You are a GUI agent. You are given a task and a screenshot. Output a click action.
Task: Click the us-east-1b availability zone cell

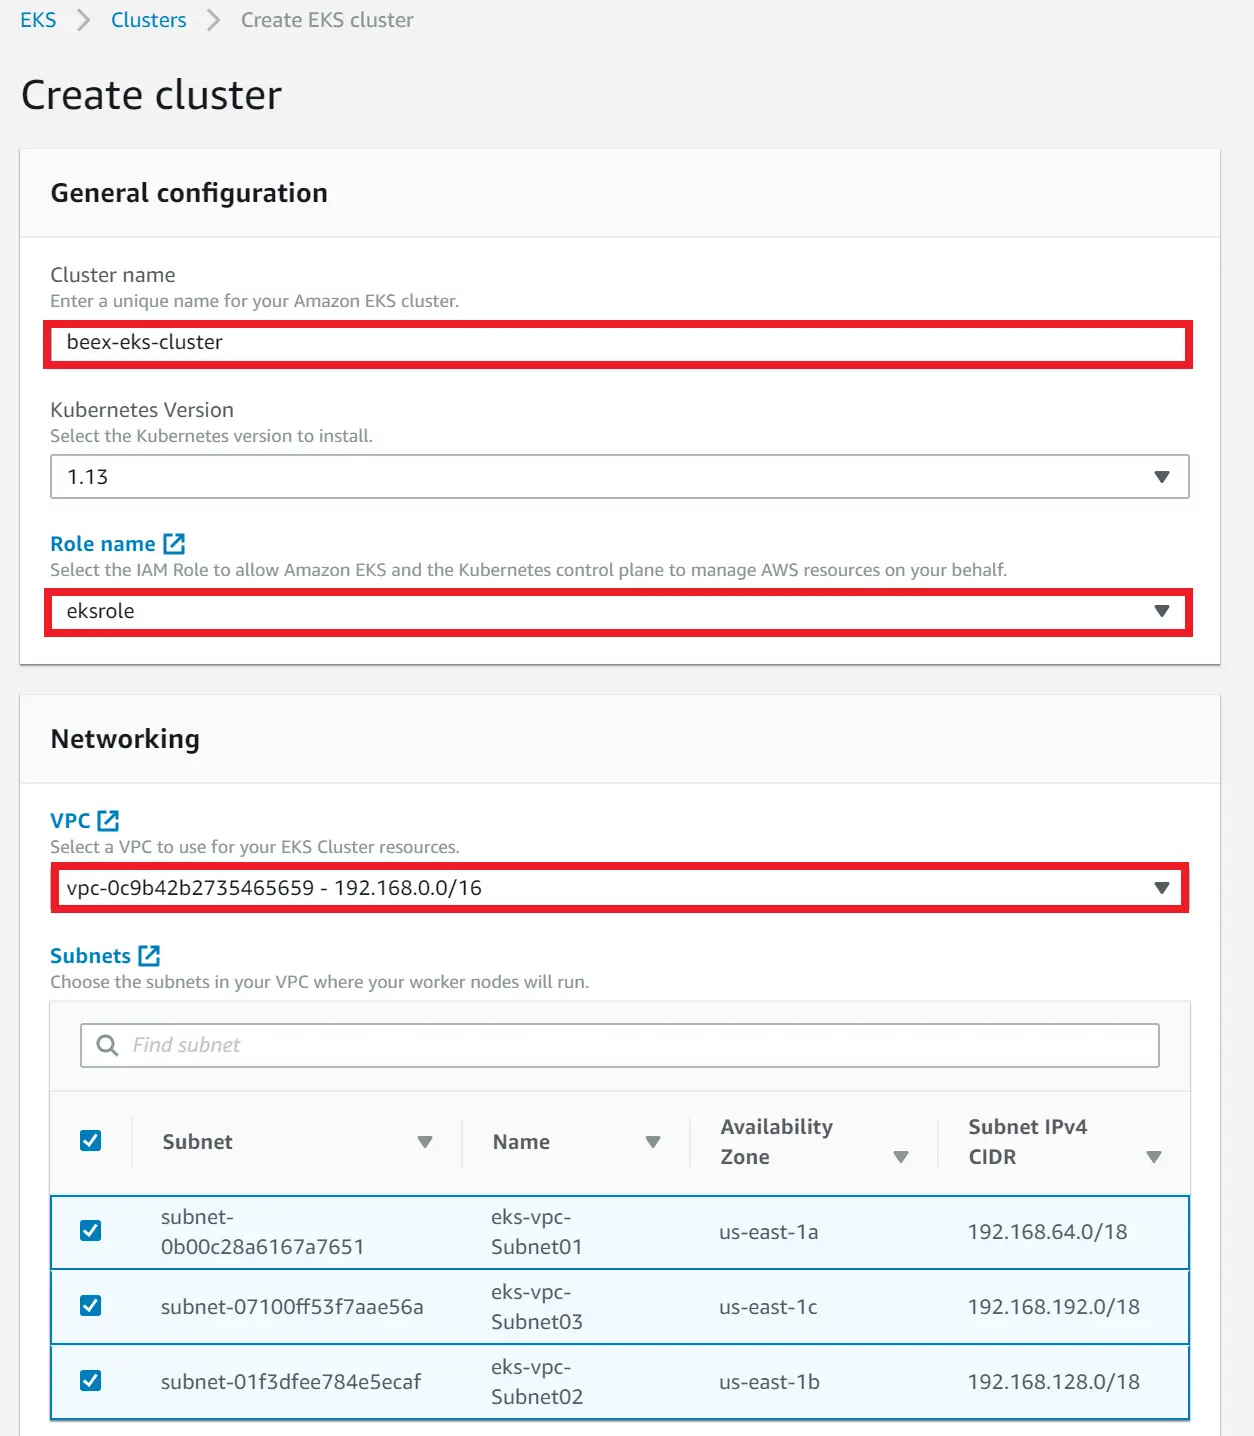coord(769,1382)
